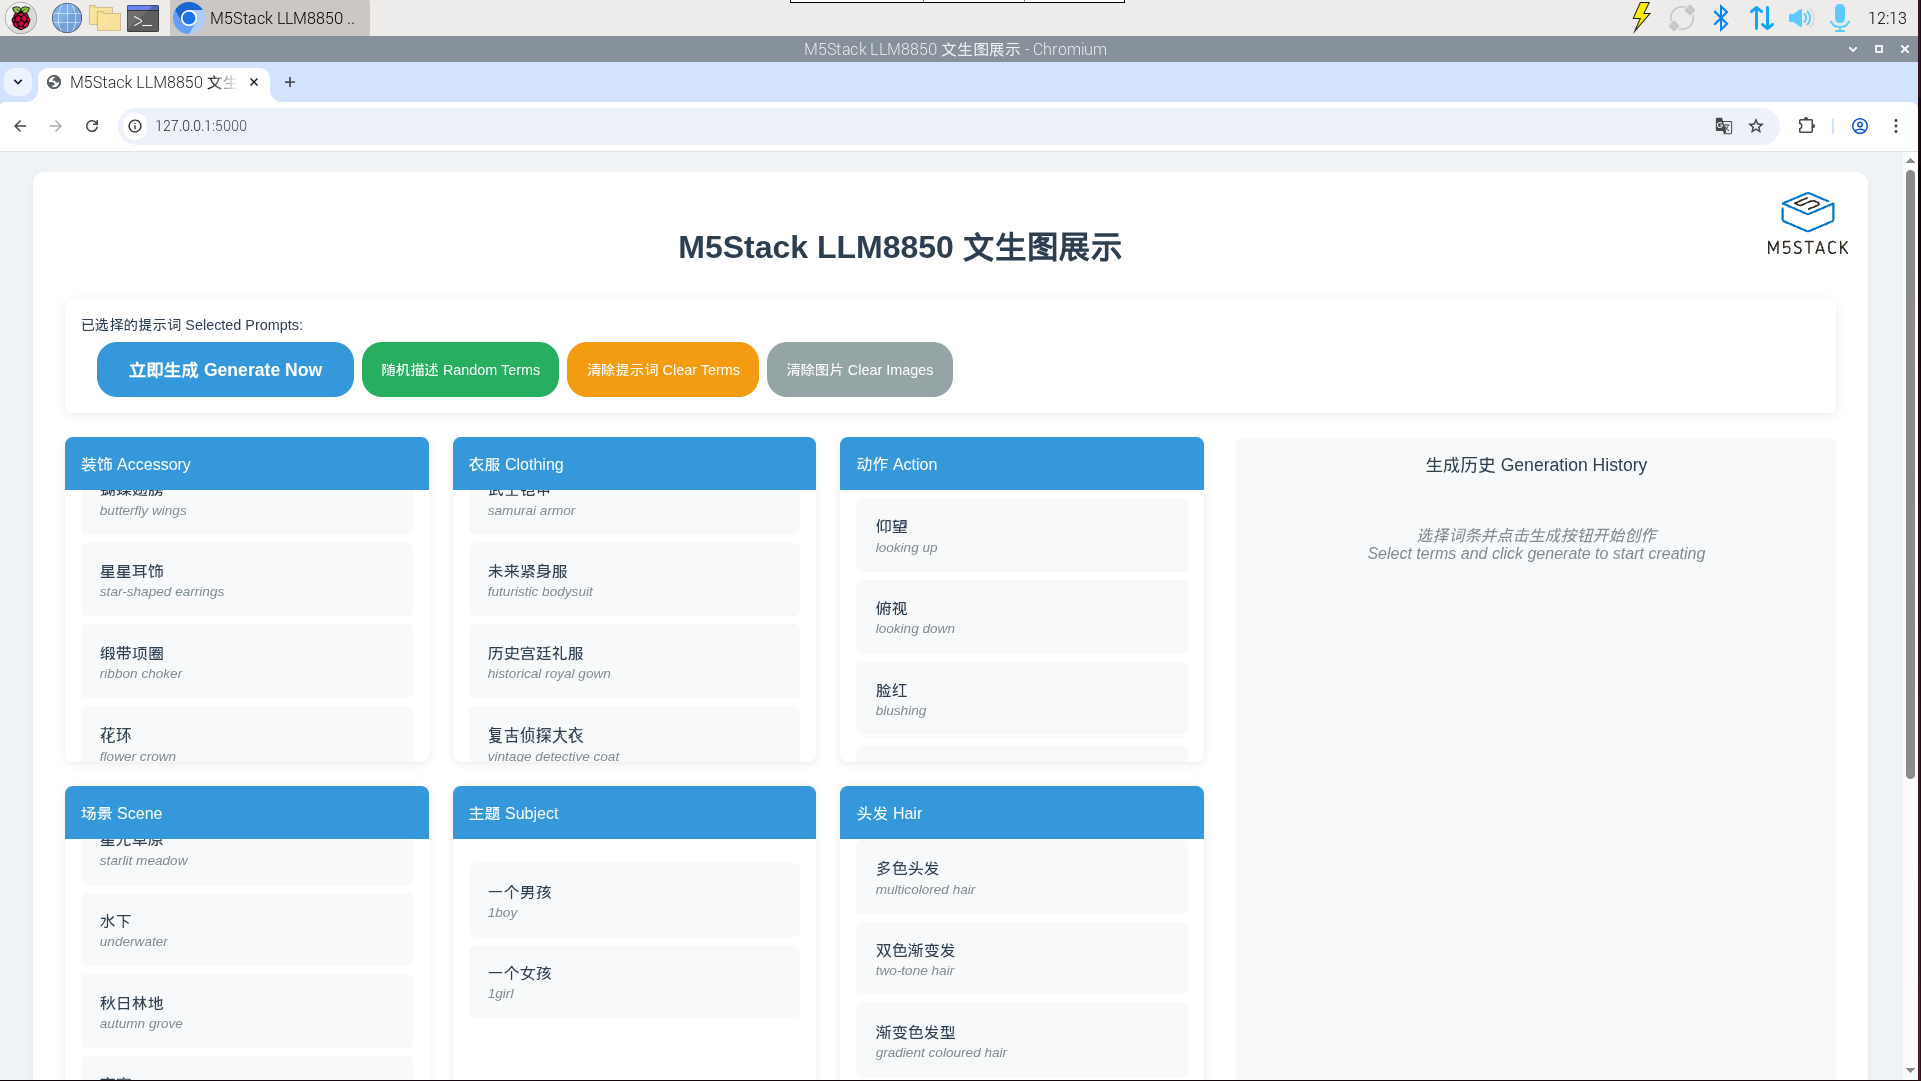Select the samurai armor clothing
The image size is (1921, 1081).
pyautogui.click(x=634, y=511)
